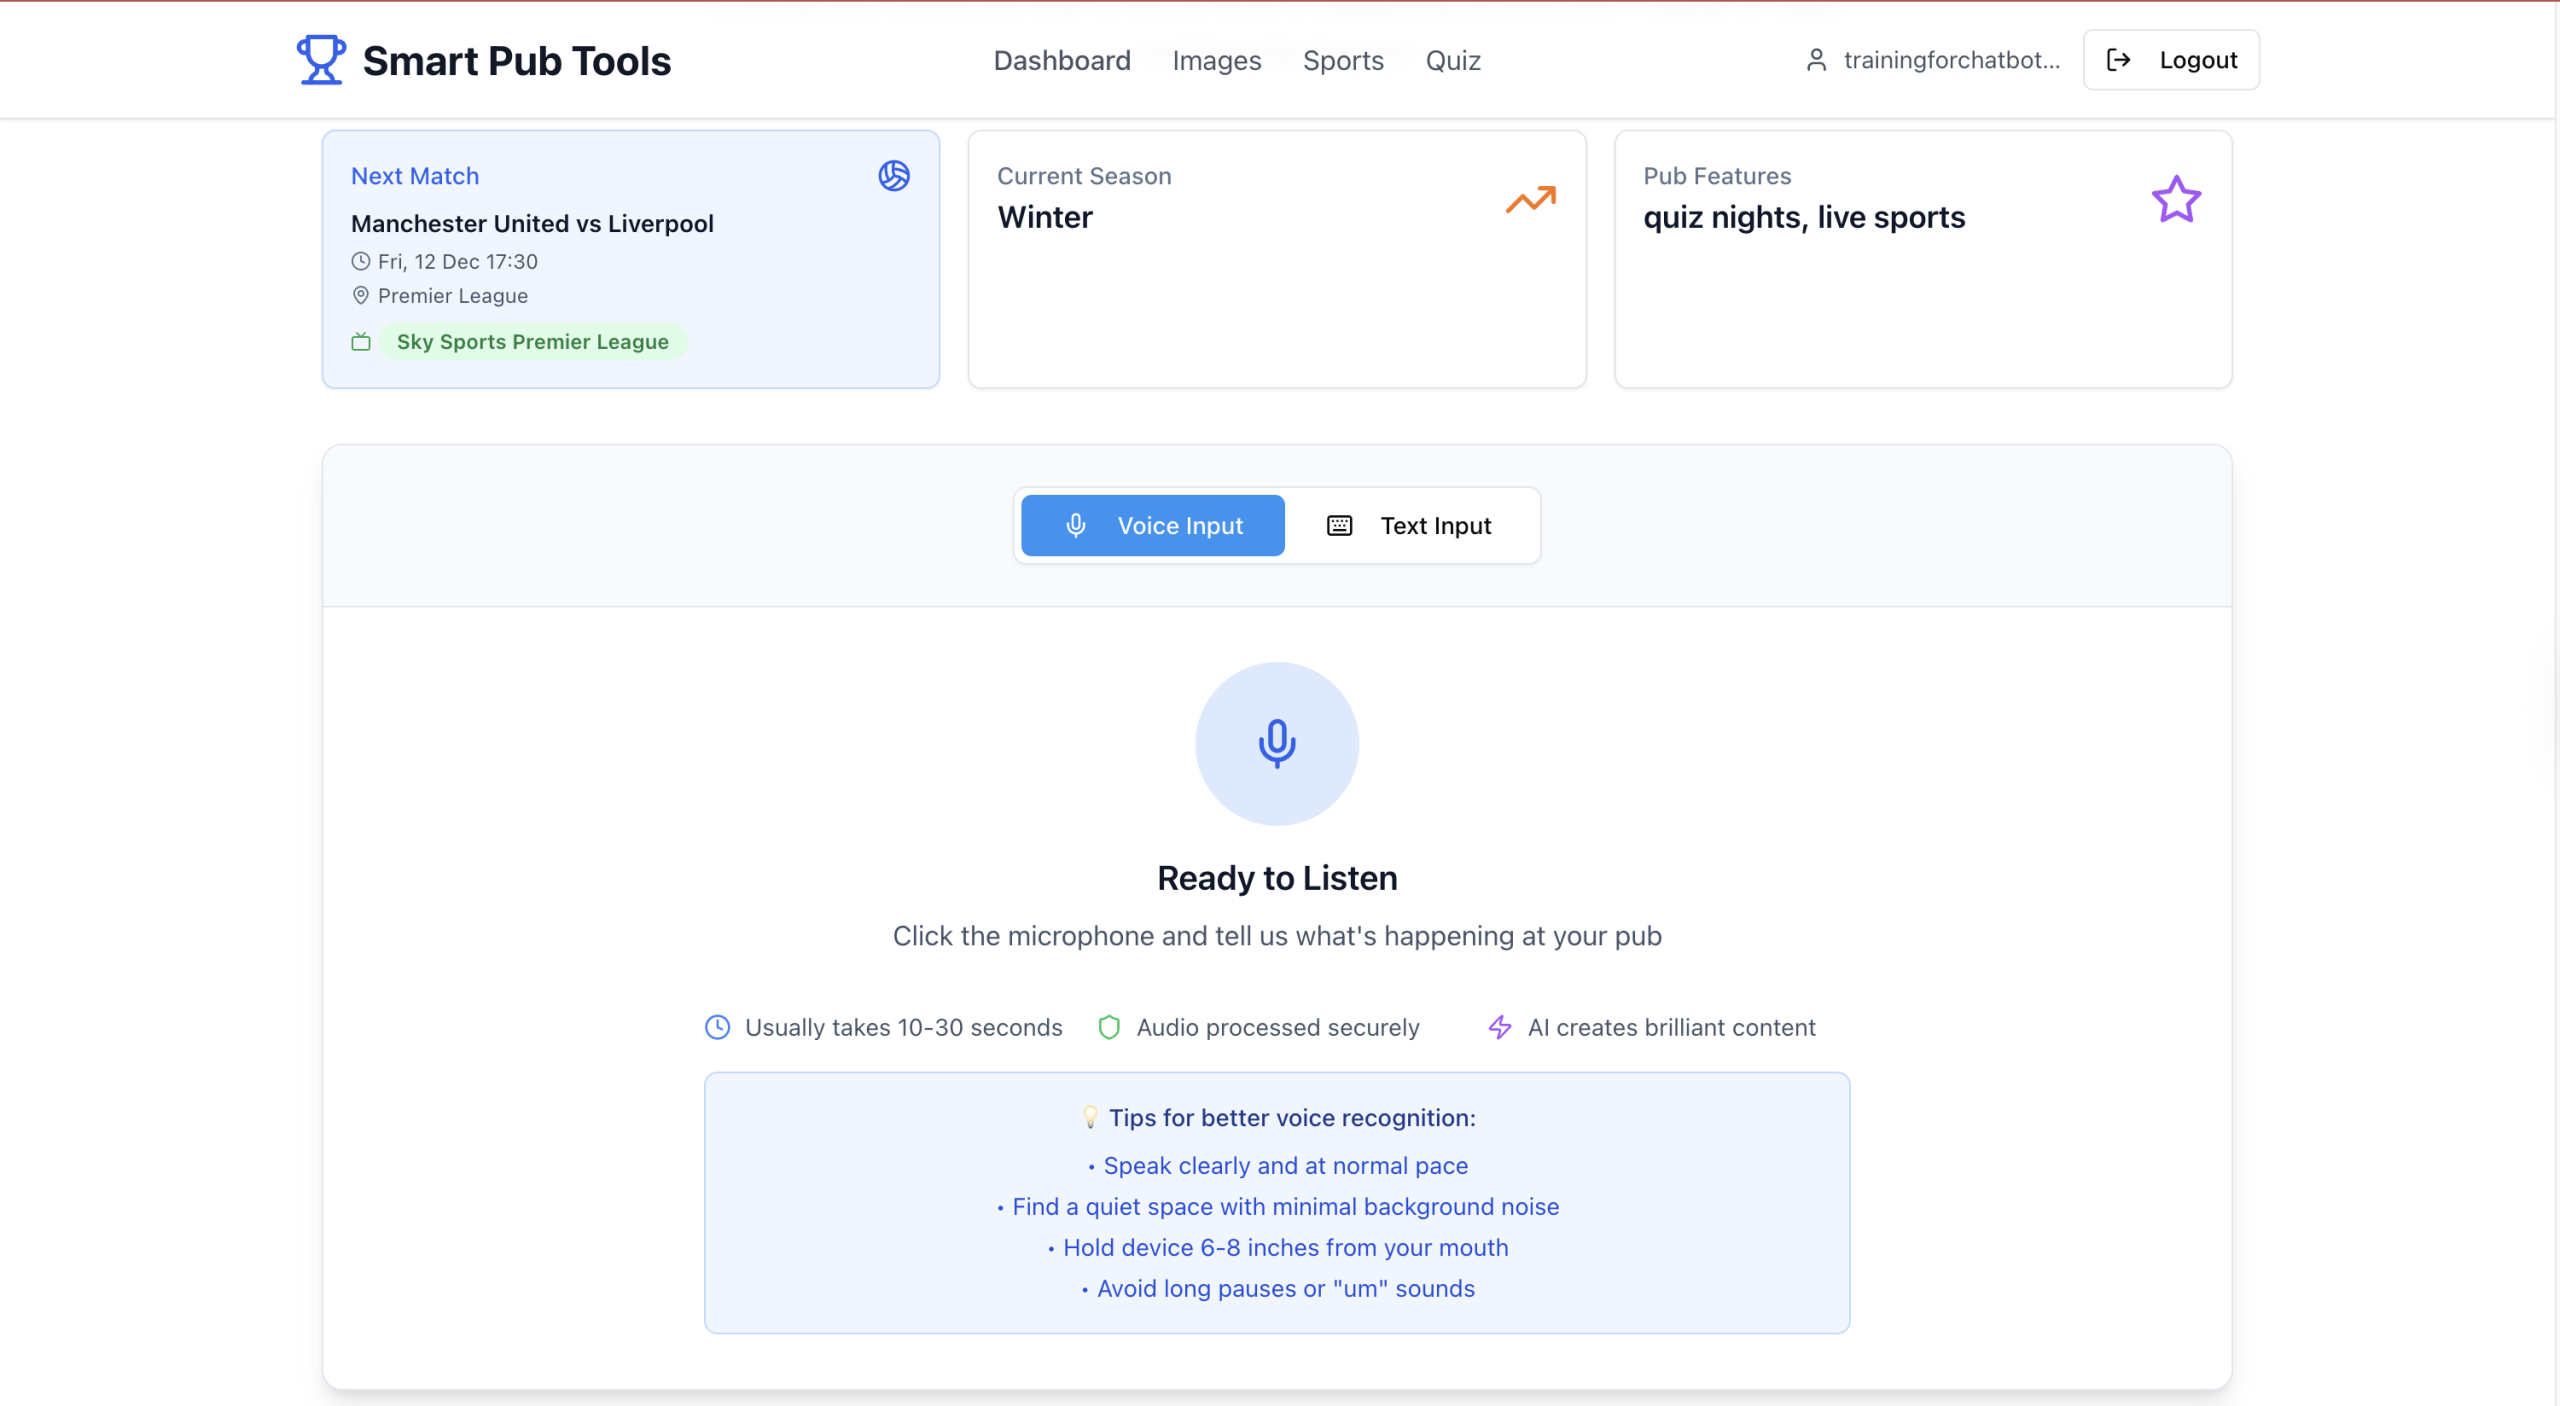The width and height of the screenshot is (2560, 1406).
Task: Click the large microphone record button
Action: pos(1276,743)
